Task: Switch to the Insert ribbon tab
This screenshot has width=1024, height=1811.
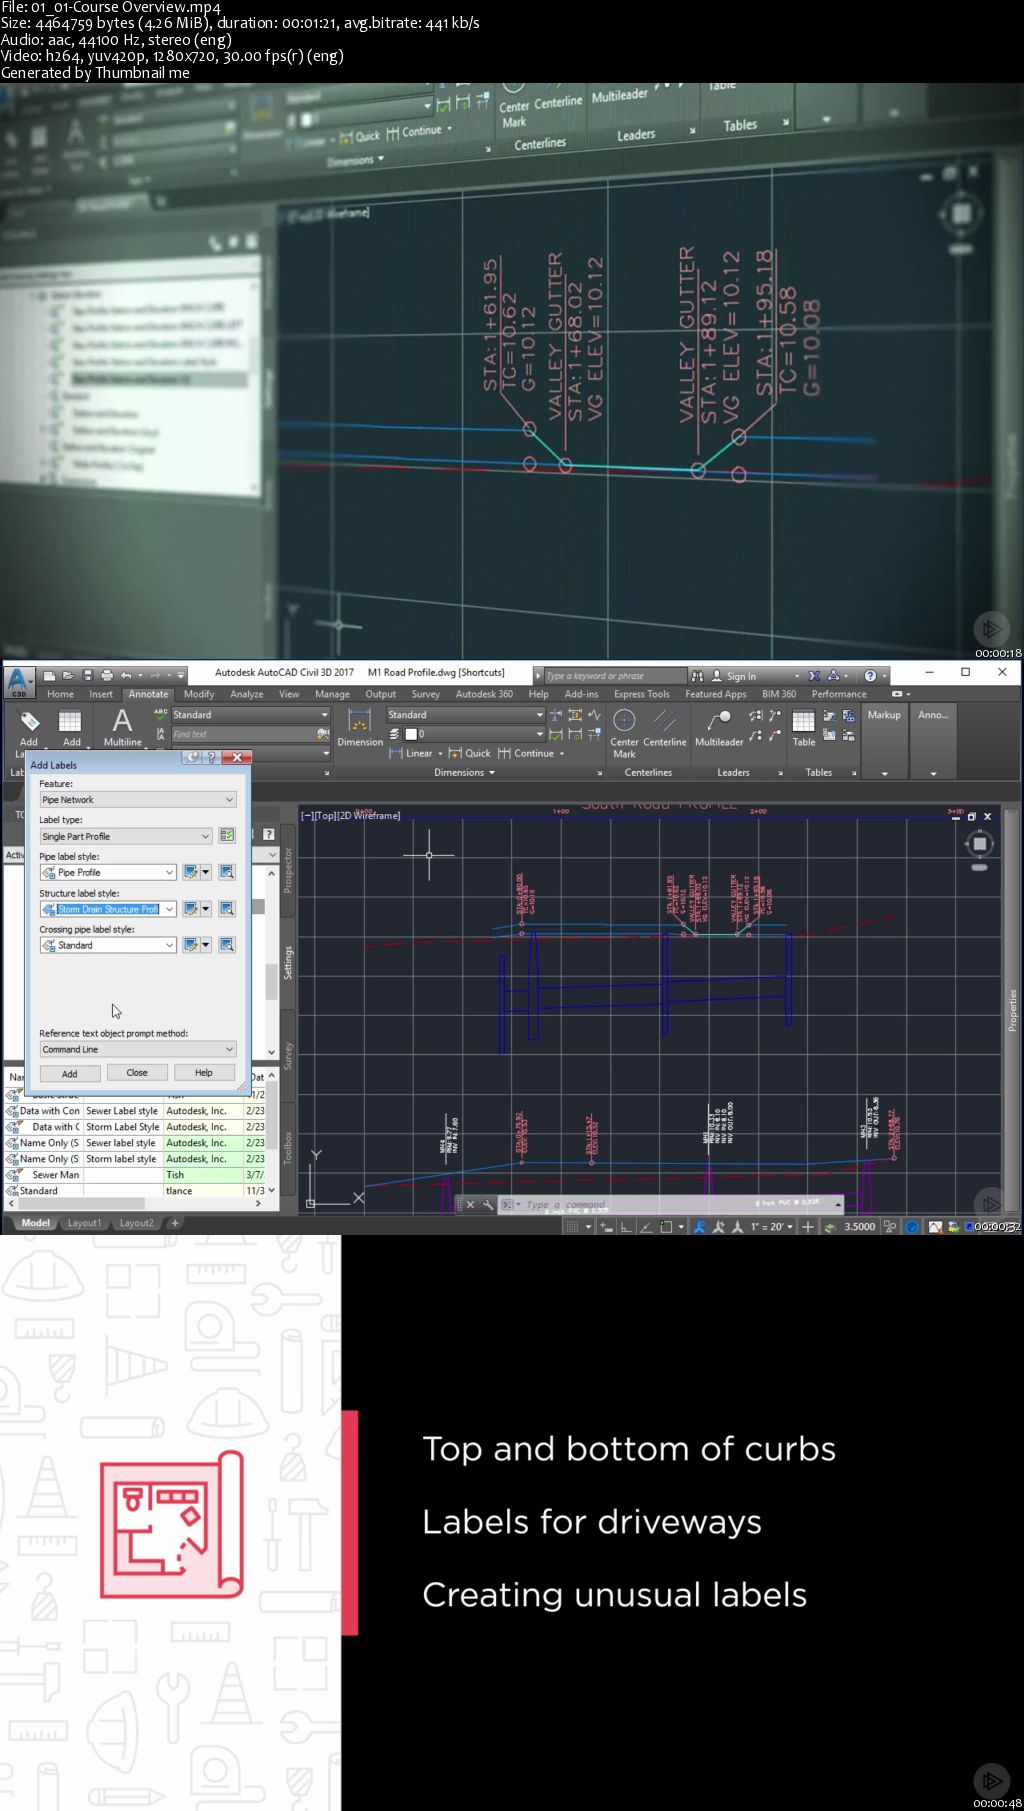Action: pyautogui.click(x=101, y=694)
